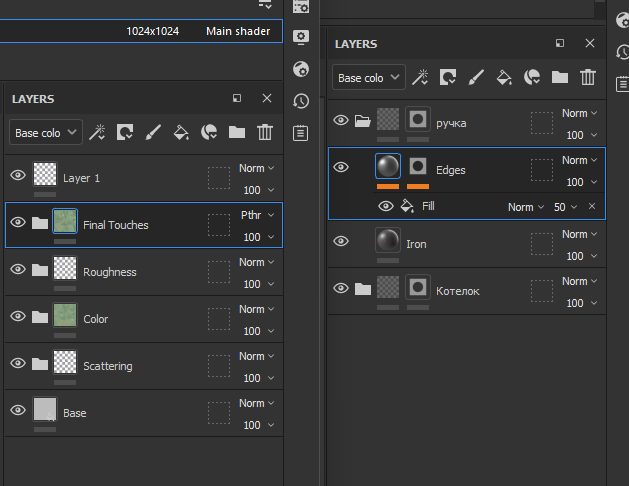Open the blend mode dropdown of the Roughness layer
The width and height of the screenshot is (629, 486).
coord(256,262)
